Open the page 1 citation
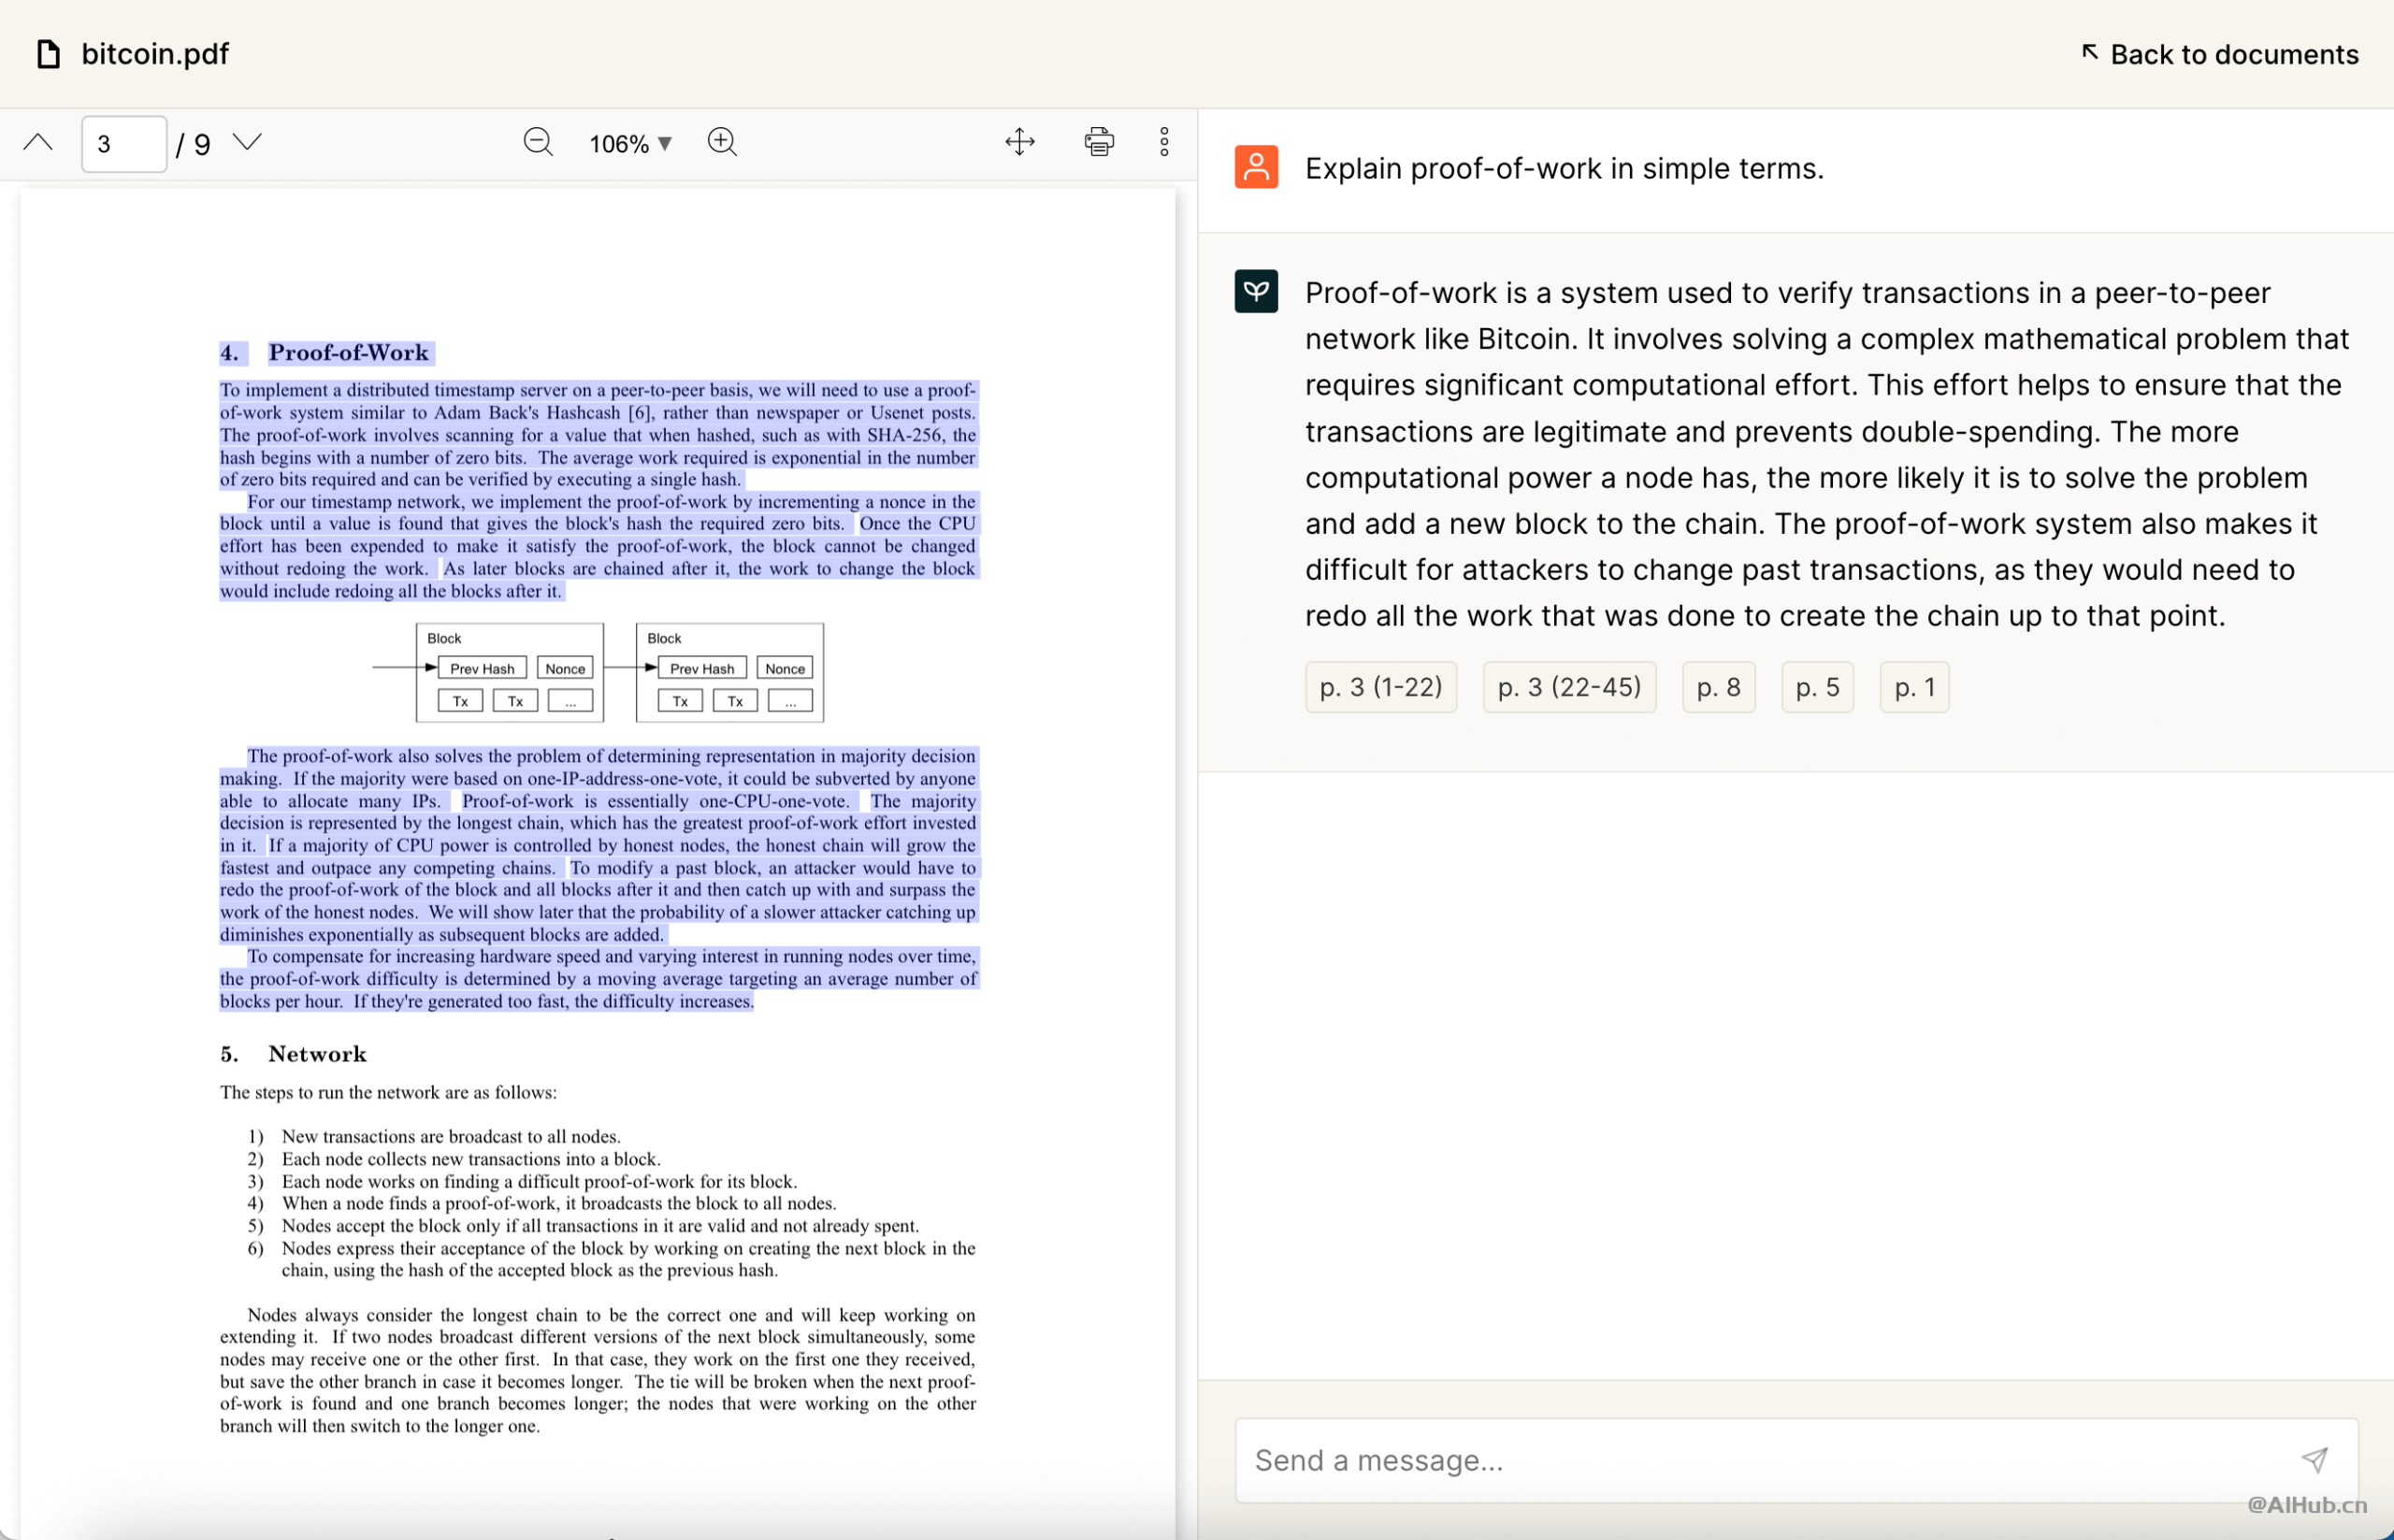Screen dimensions: 2394x1540 [x=1913, y=686]
